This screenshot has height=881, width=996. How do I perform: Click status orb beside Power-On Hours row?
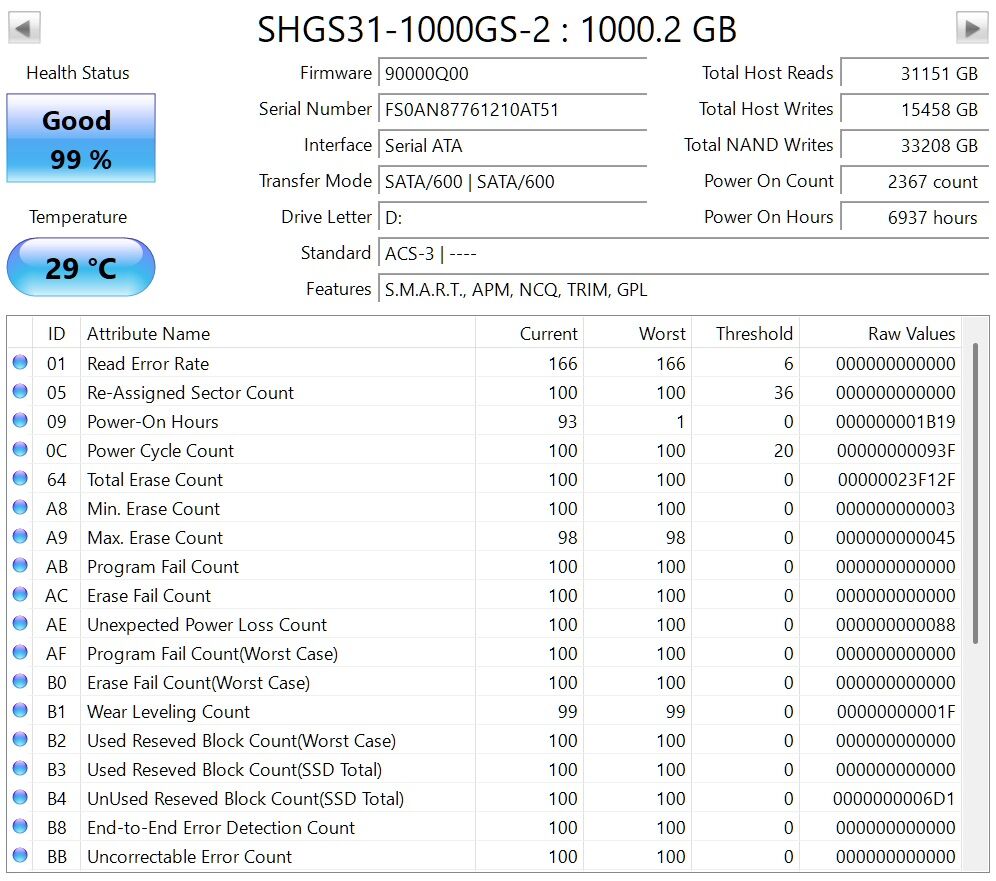(x=20, y=421)
